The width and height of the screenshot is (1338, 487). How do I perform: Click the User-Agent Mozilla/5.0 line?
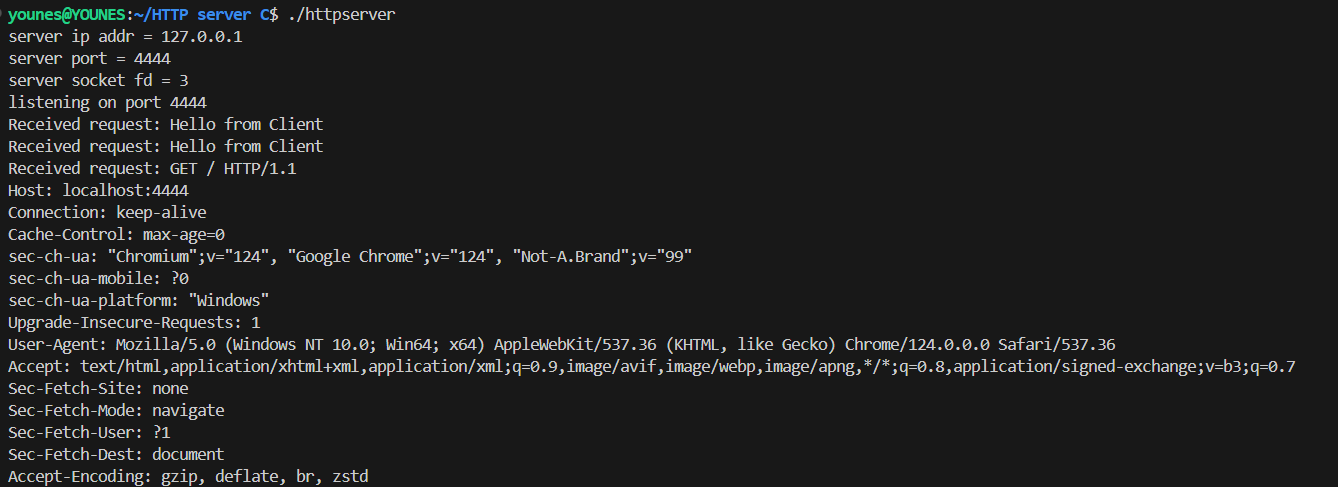(x=562, y=344)
